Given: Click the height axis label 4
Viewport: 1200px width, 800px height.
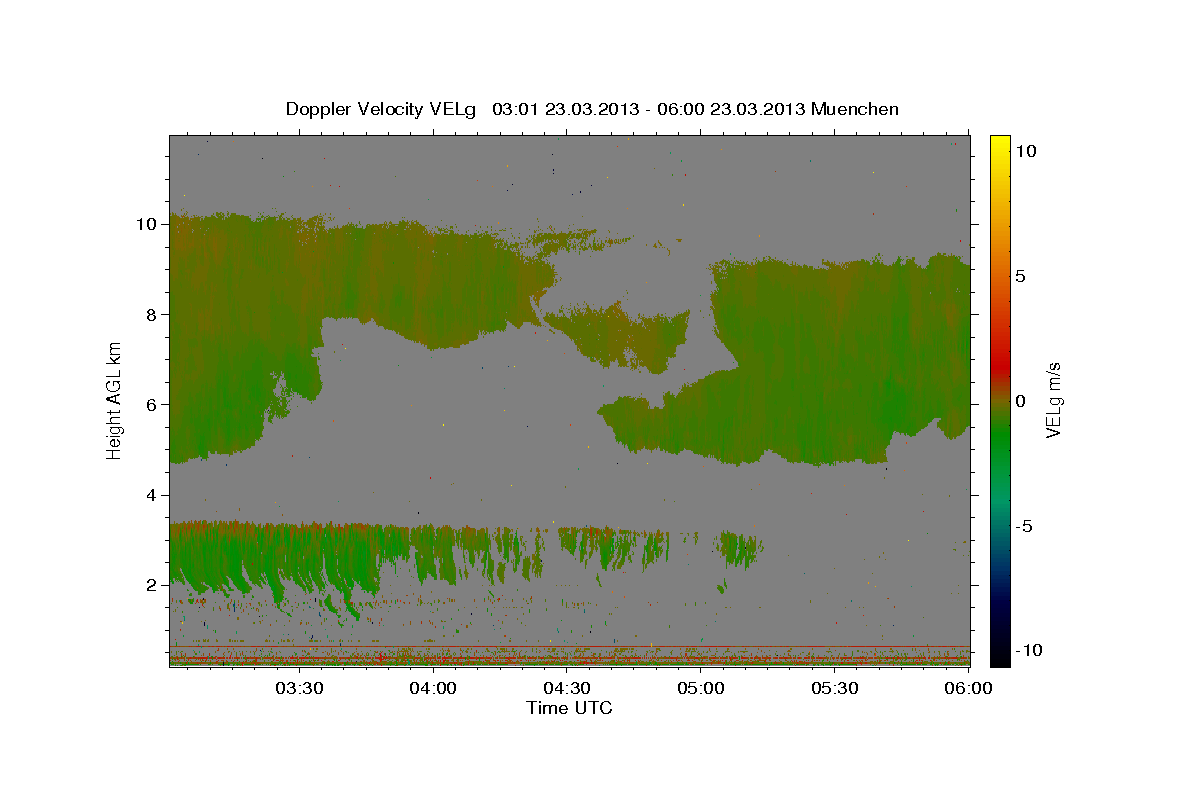Looking at the screenshot, I should [151, 495].
